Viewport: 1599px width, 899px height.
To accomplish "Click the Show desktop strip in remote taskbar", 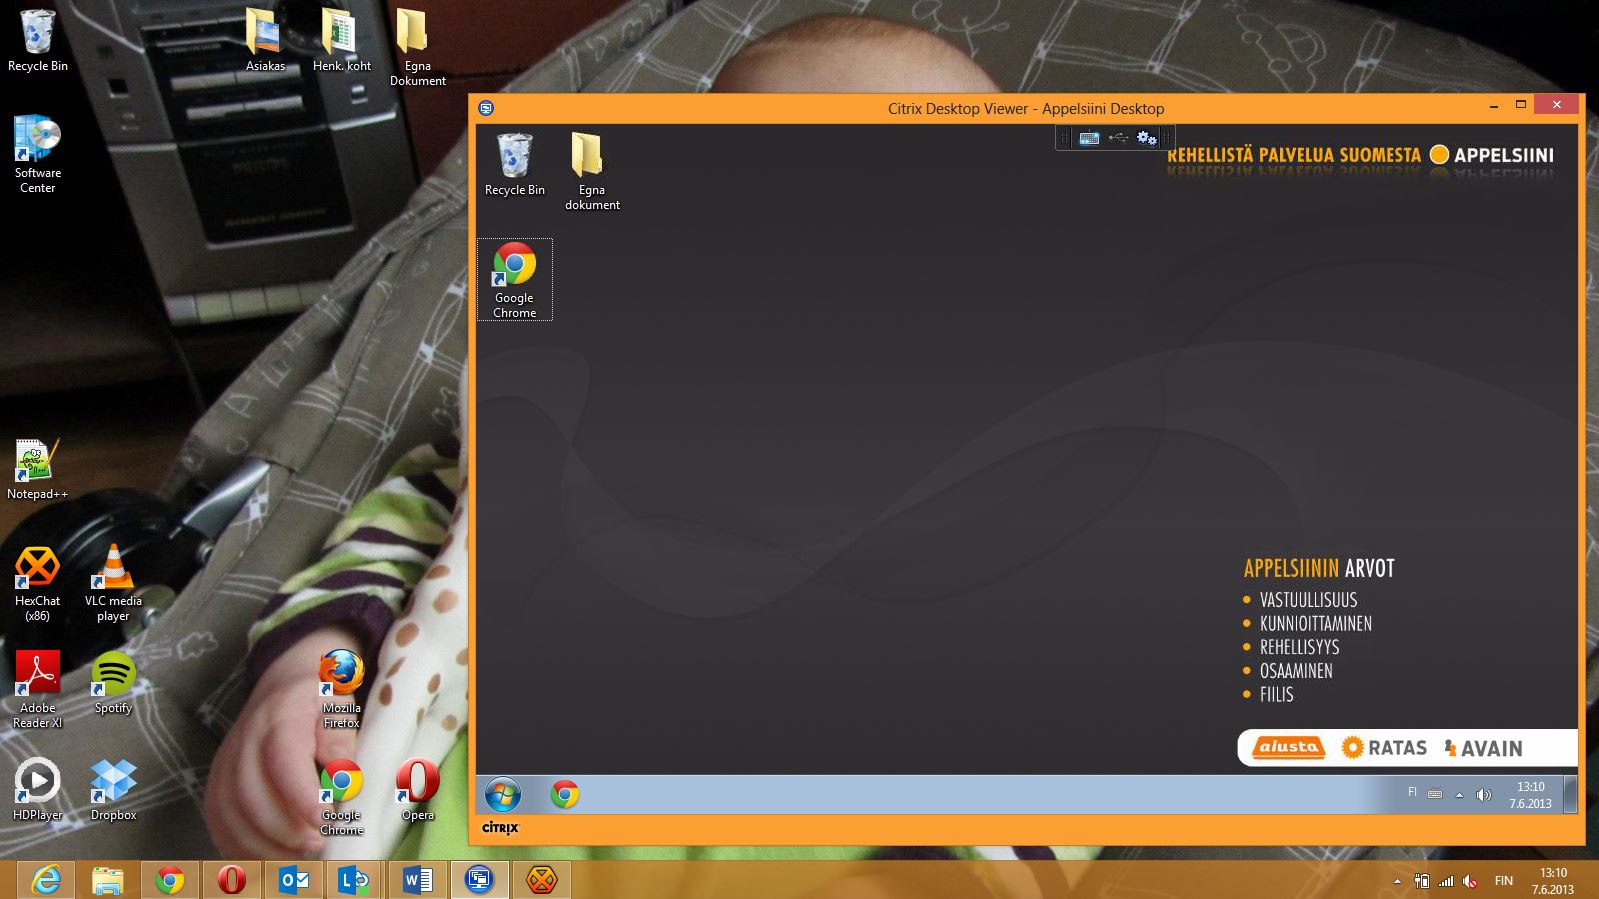I will tap(1570, 795).
